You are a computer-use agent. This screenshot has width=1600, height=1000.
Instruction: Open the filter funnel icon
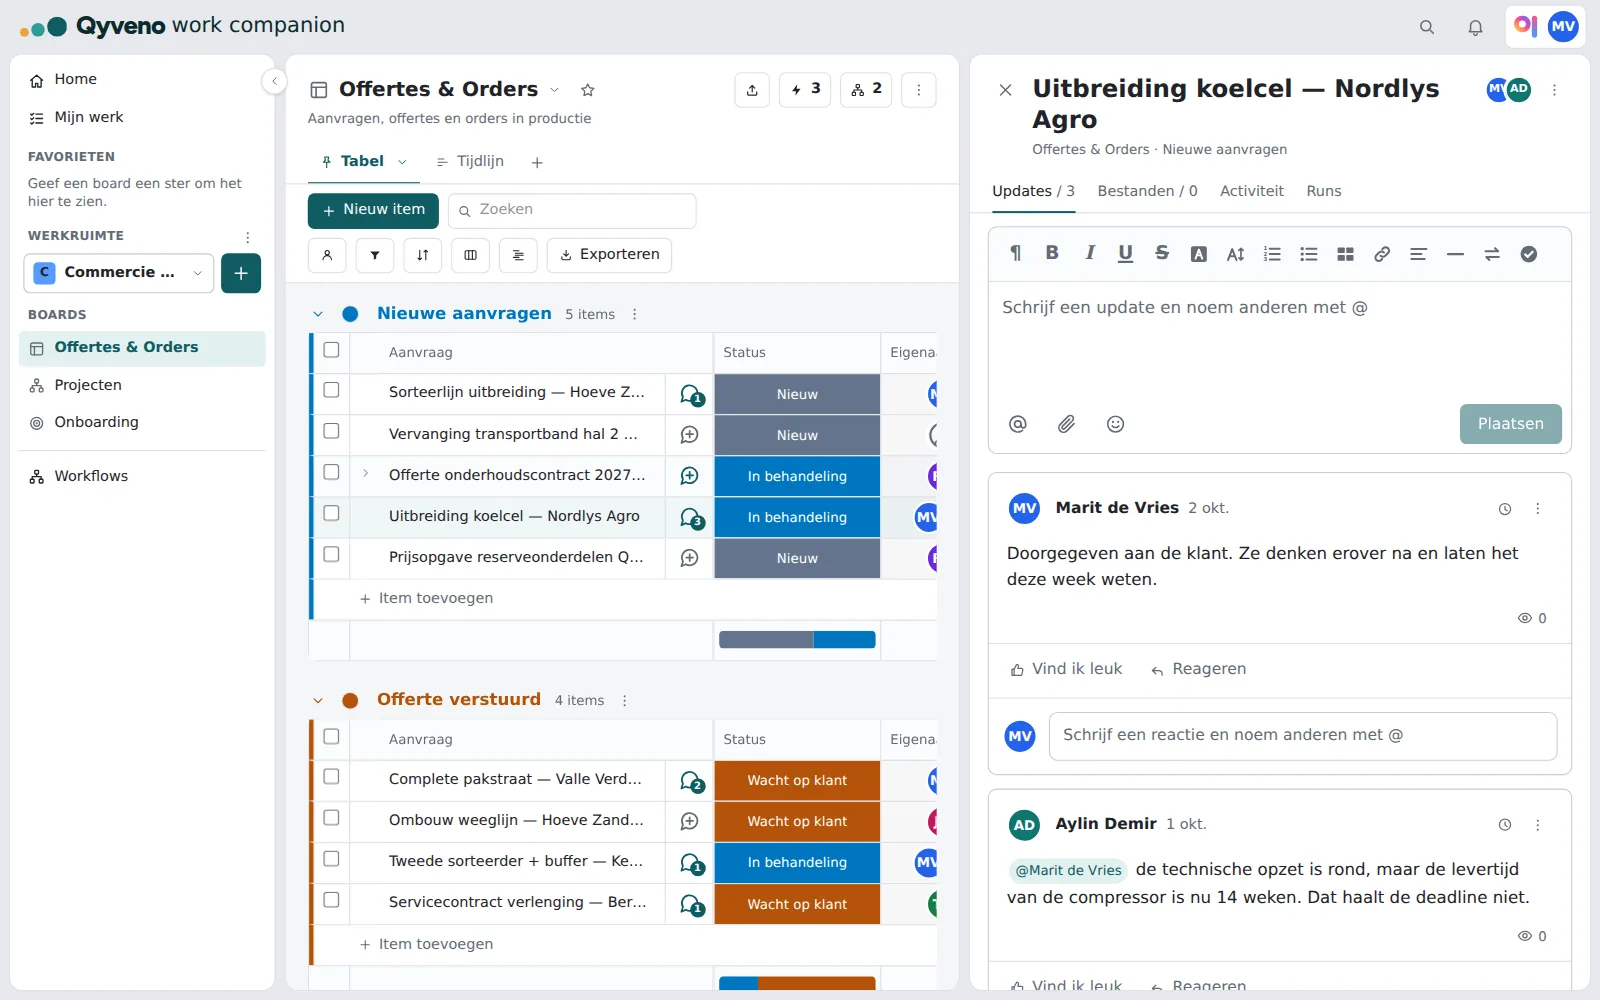click(x=375, y=255)
